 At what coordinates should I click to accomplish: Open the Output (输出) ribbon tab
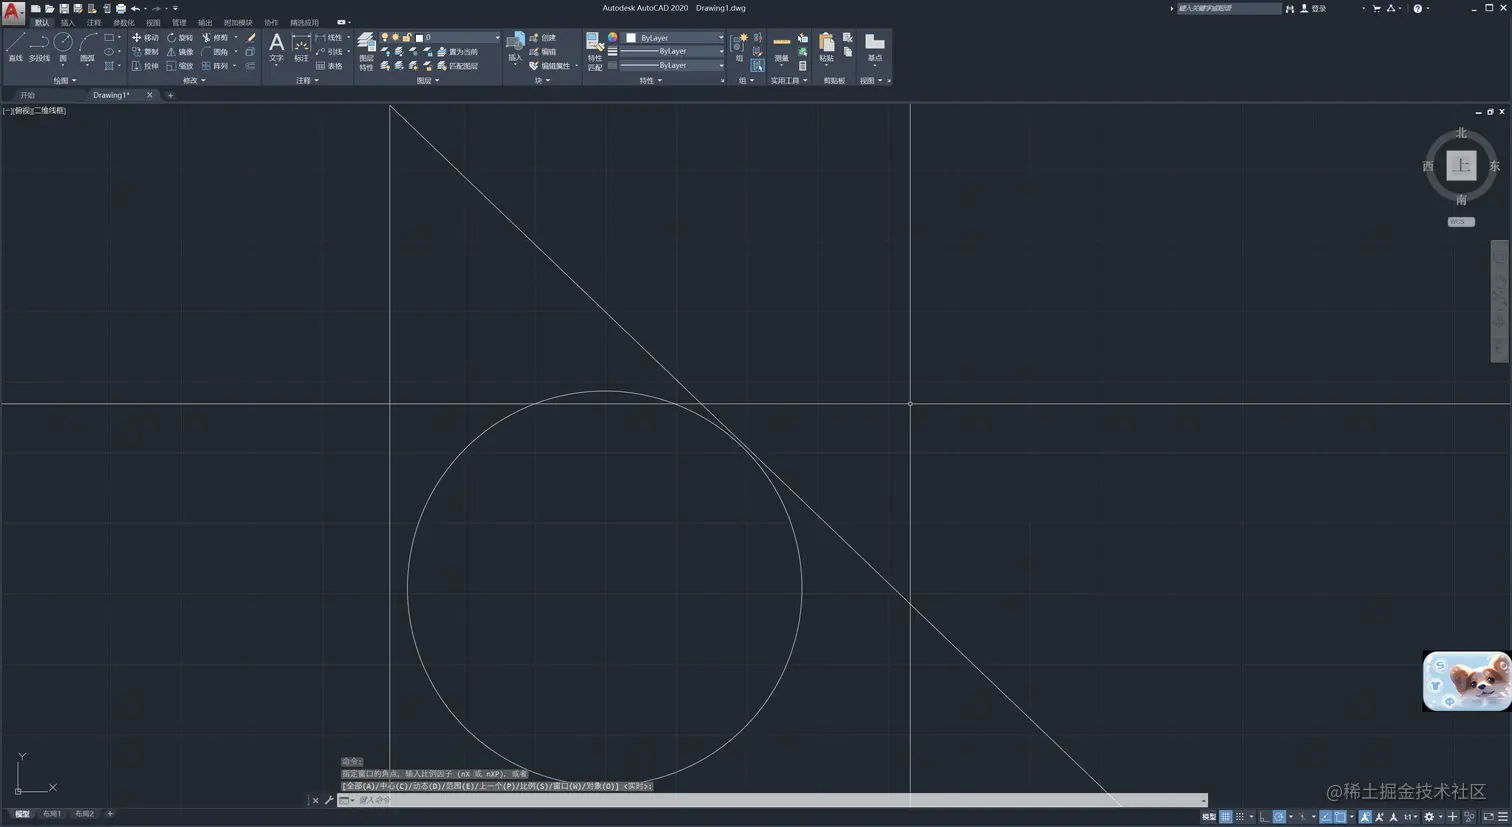pyautogui.click(x=205, y=22)
